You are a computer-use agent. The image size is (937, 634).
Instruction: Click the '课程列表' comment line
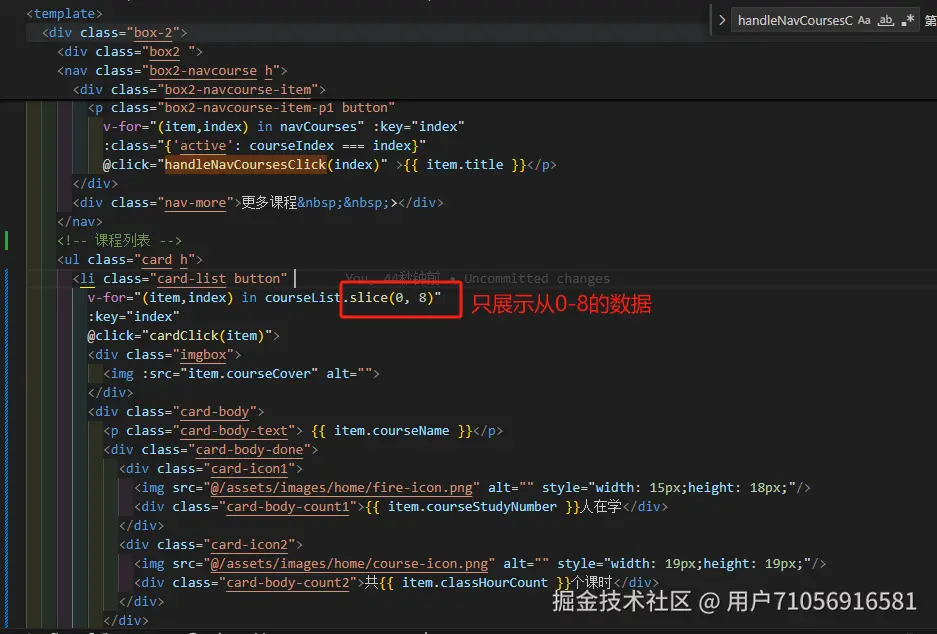[120, 241]
